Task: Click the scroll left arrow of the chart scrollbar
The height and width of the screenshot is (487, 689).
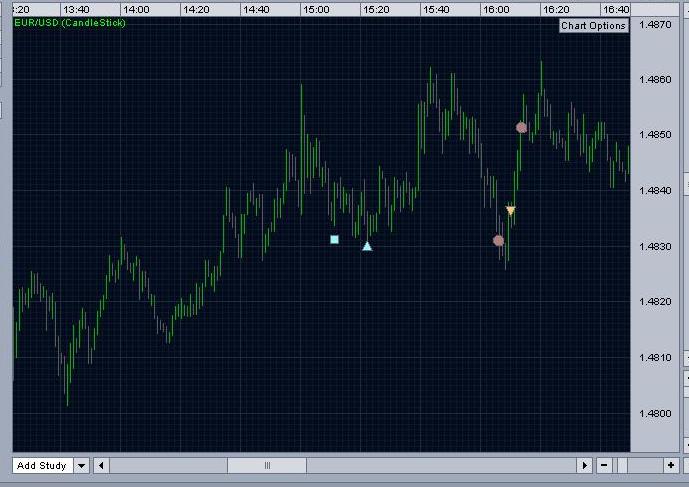Action: pyautogui.click(x=102, y=465)
